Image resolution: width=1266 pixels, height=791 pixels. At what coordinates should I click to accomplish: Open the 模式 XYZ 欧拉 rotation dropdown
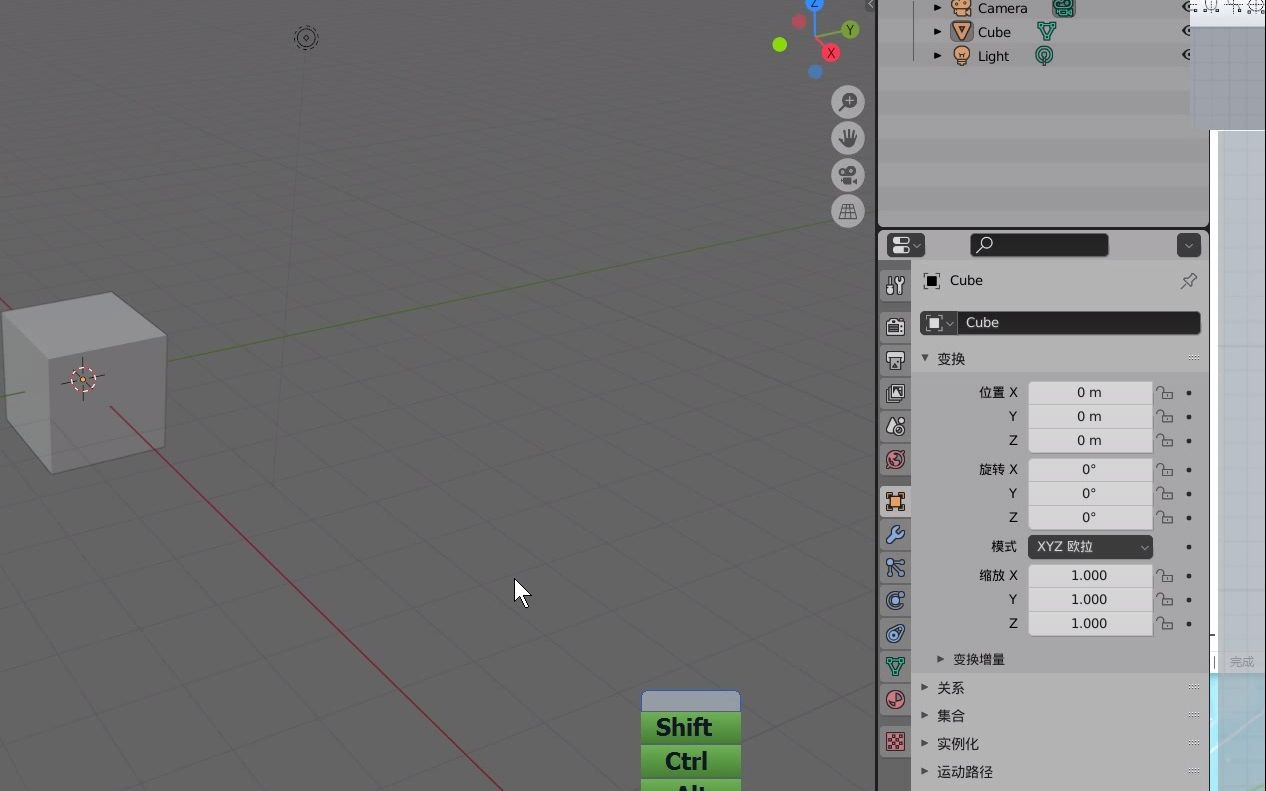[x=1090, y=546]
